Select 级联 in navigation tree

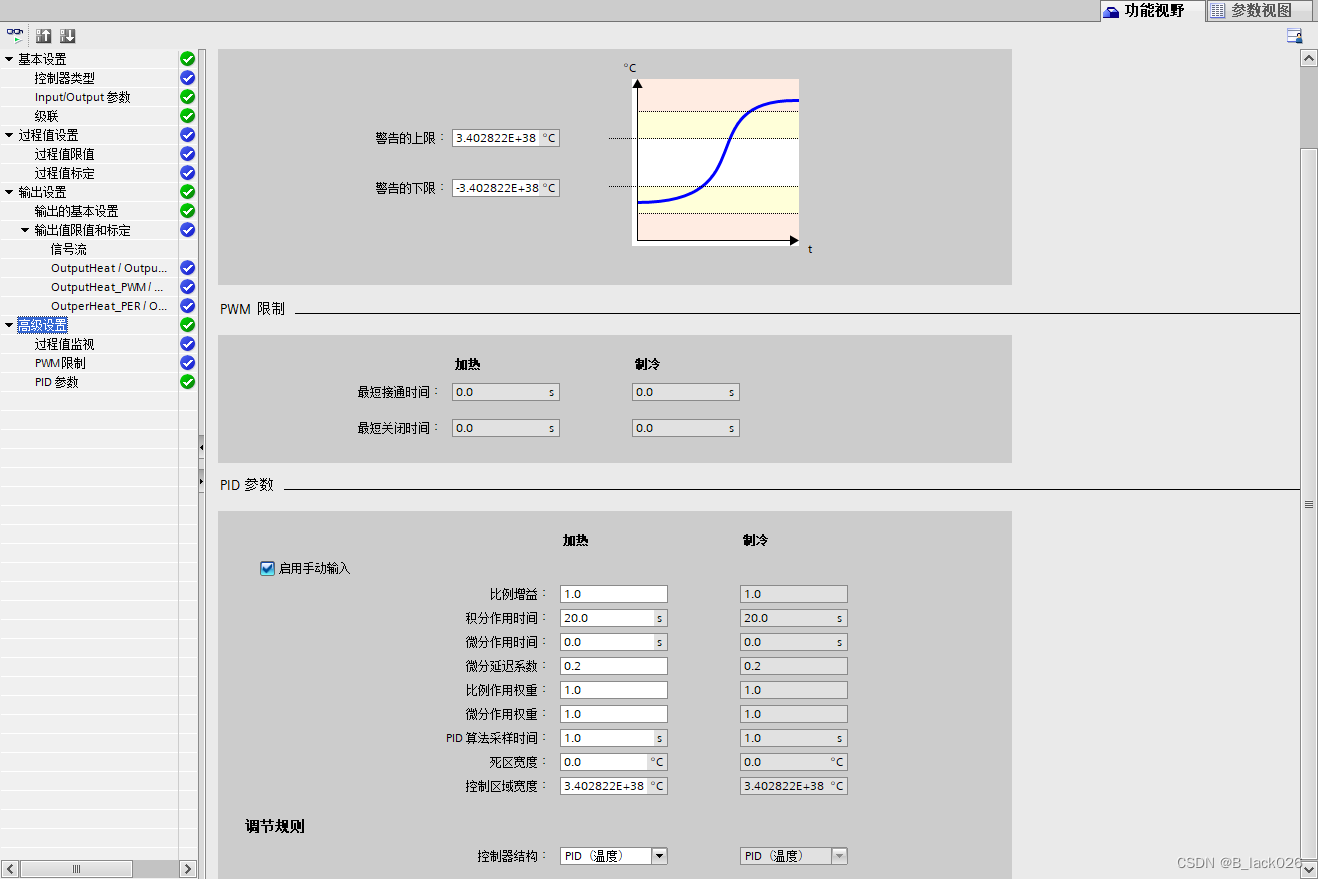[46, 116]
